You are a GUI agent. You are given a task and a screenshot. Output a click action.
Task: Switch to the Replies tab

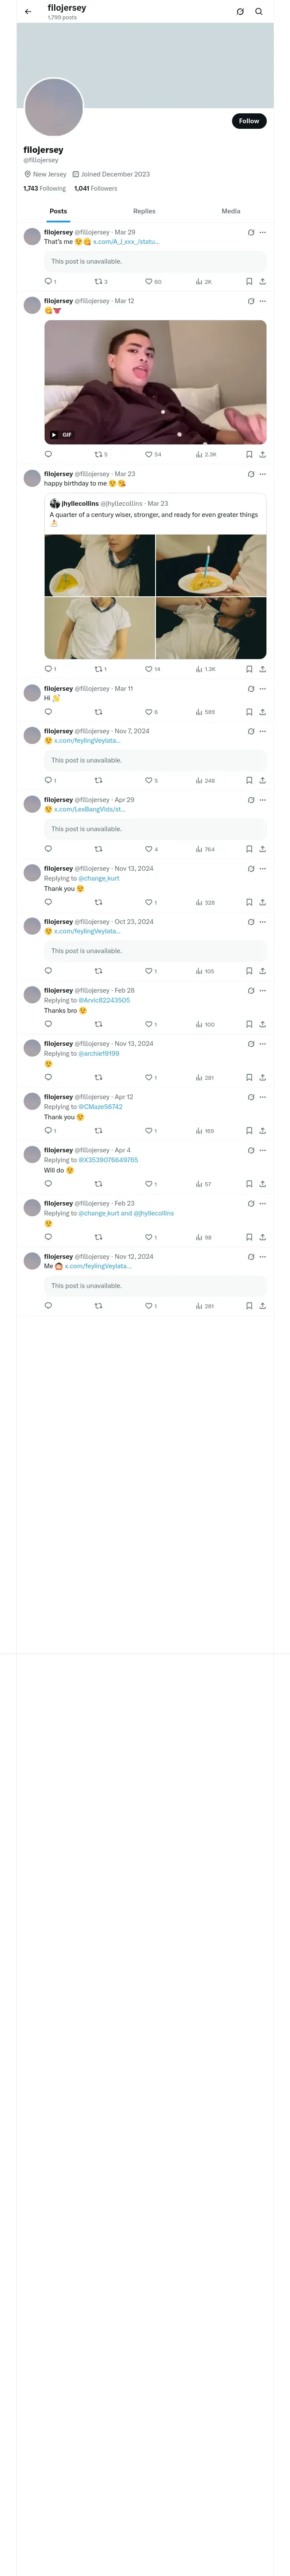coord(144,211)
